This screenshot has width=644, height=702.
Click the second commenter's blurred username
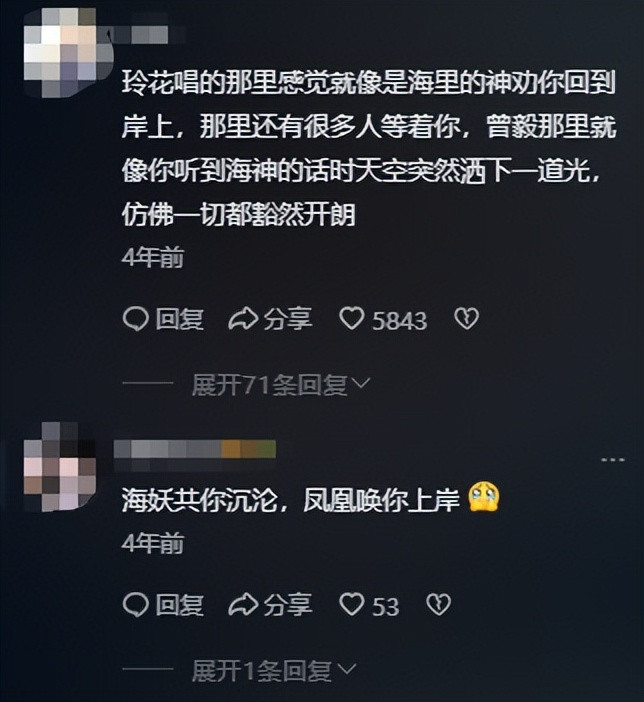(x=195, y=453)
